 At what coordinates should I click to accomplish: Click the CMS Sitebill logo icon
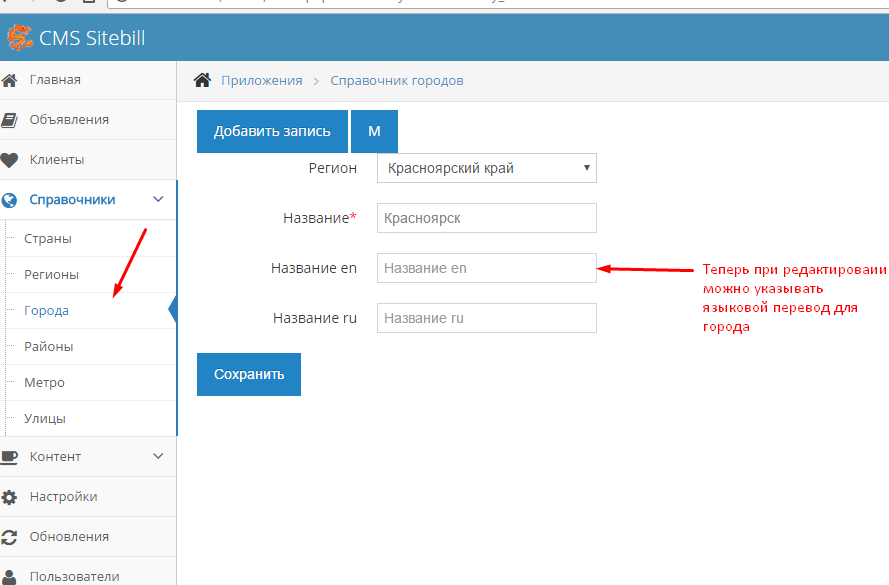[x=19, y=39]
